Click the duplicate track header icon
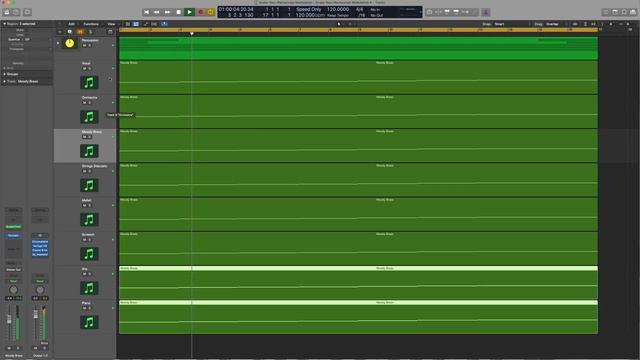The width and height of the screenshot is (640, 360). pyautogui.click(x=69, y=32)
